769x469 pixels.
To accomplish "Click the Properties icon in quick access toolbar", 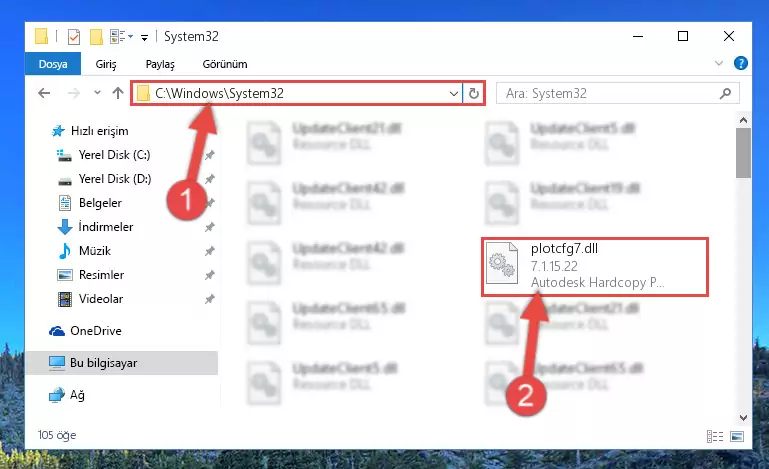I will tap(74, 37).
